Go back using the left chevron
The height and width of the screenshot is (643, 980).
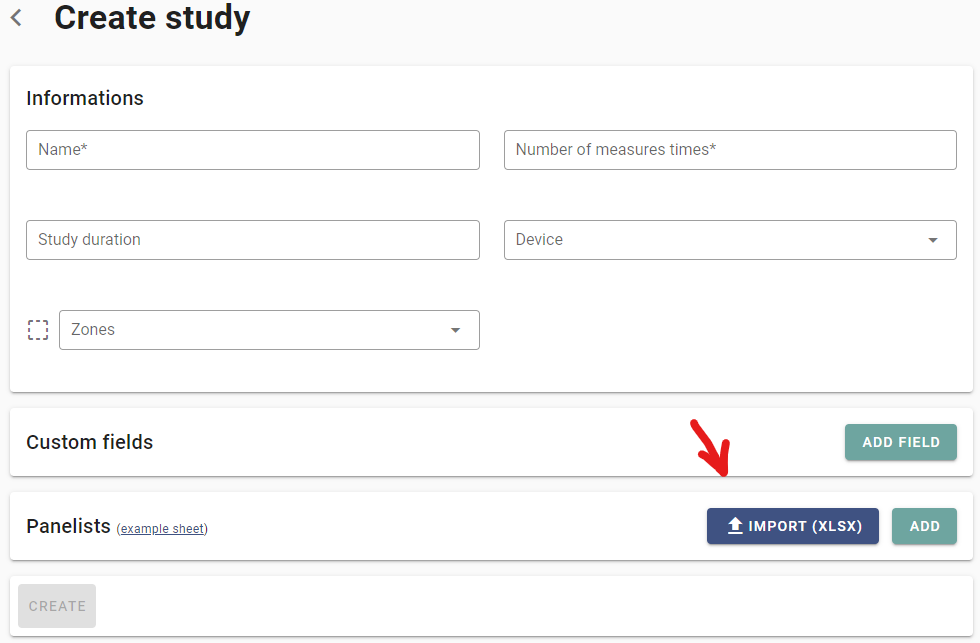coord(16,18)
